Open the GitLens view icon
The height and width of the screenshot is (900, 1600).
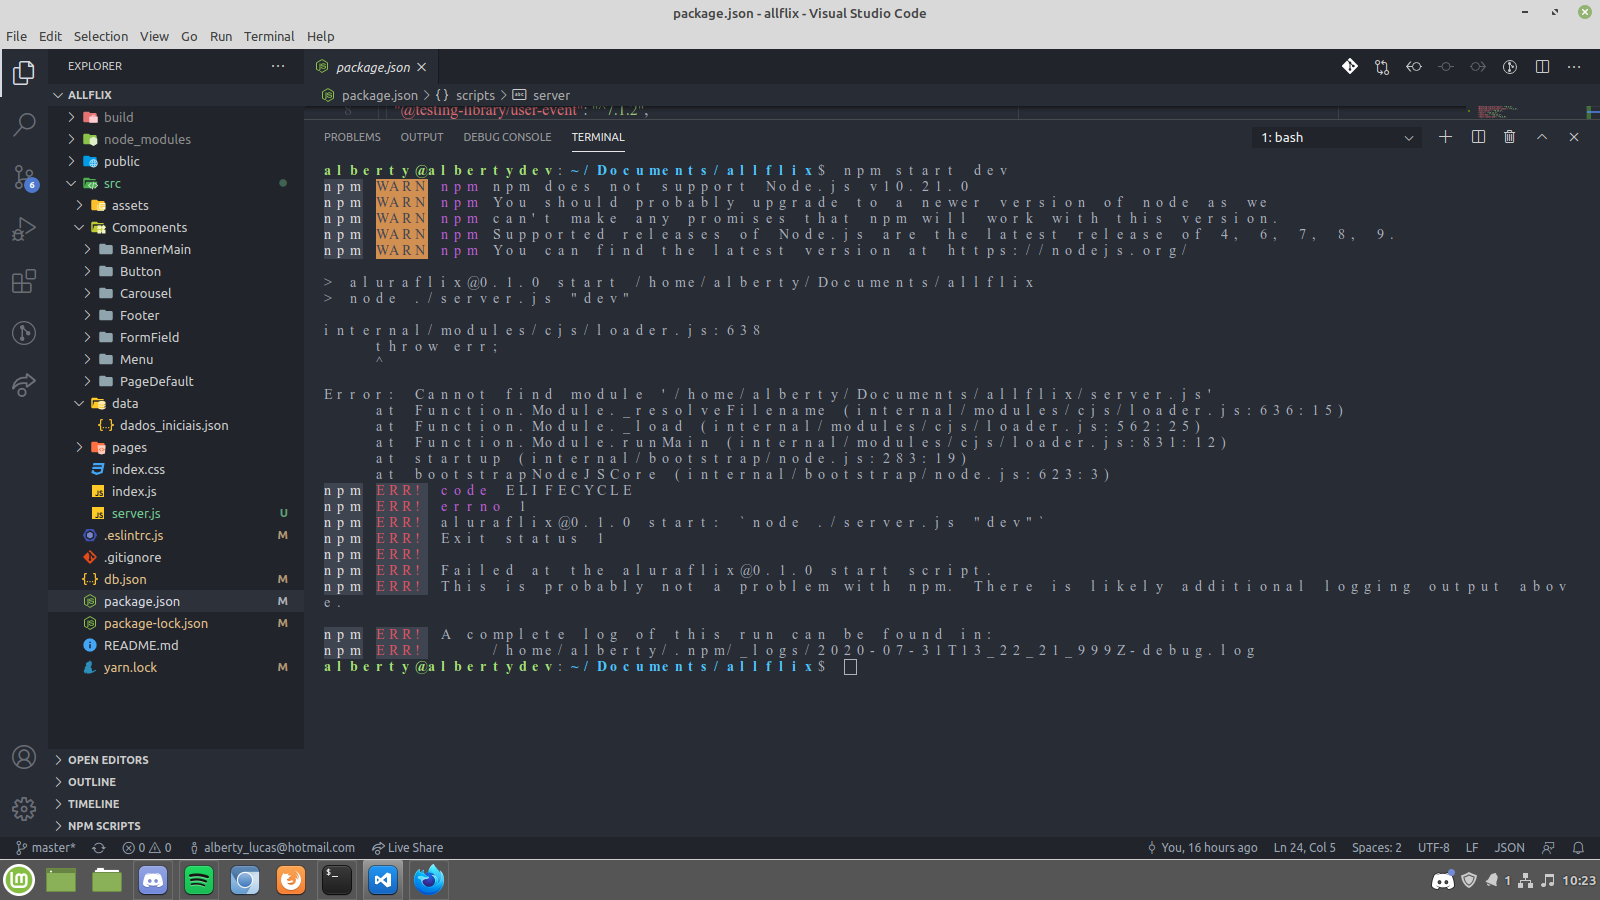[x=24, y=333]
